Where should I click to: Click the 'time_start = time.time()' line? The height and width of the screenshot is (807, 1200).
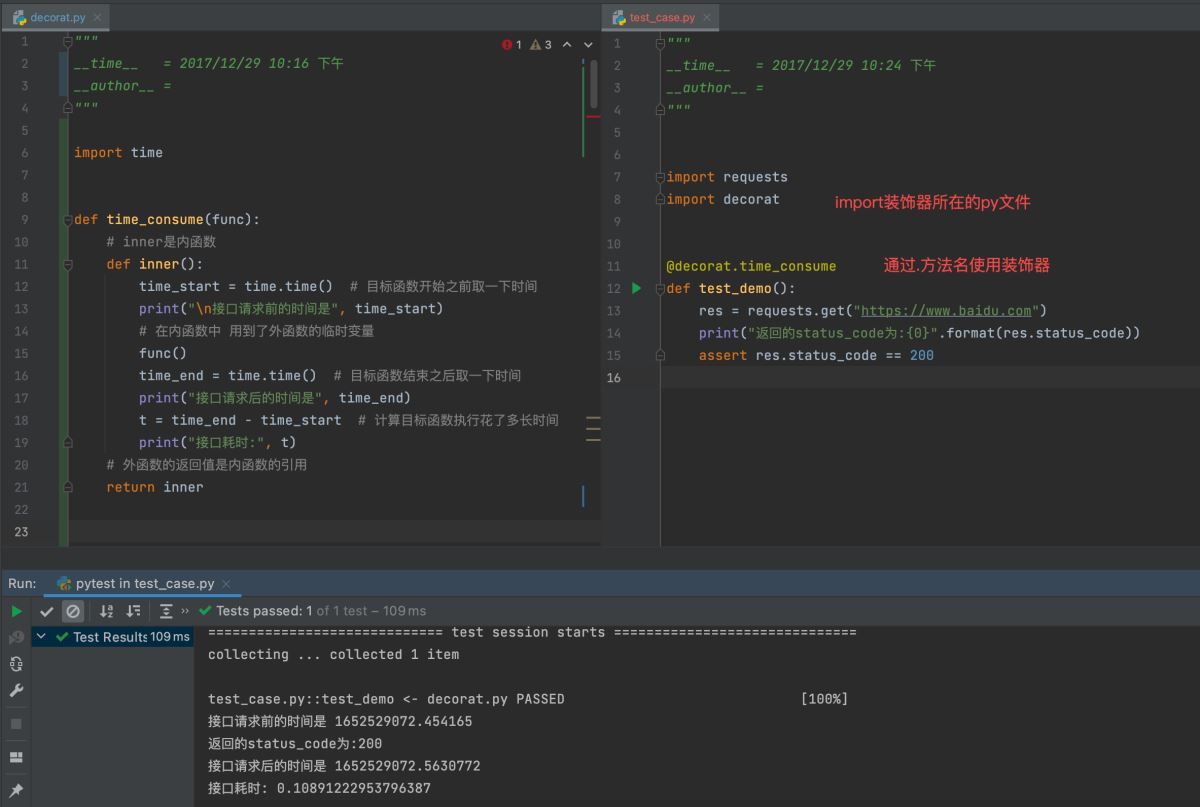(x=236, y=286)
